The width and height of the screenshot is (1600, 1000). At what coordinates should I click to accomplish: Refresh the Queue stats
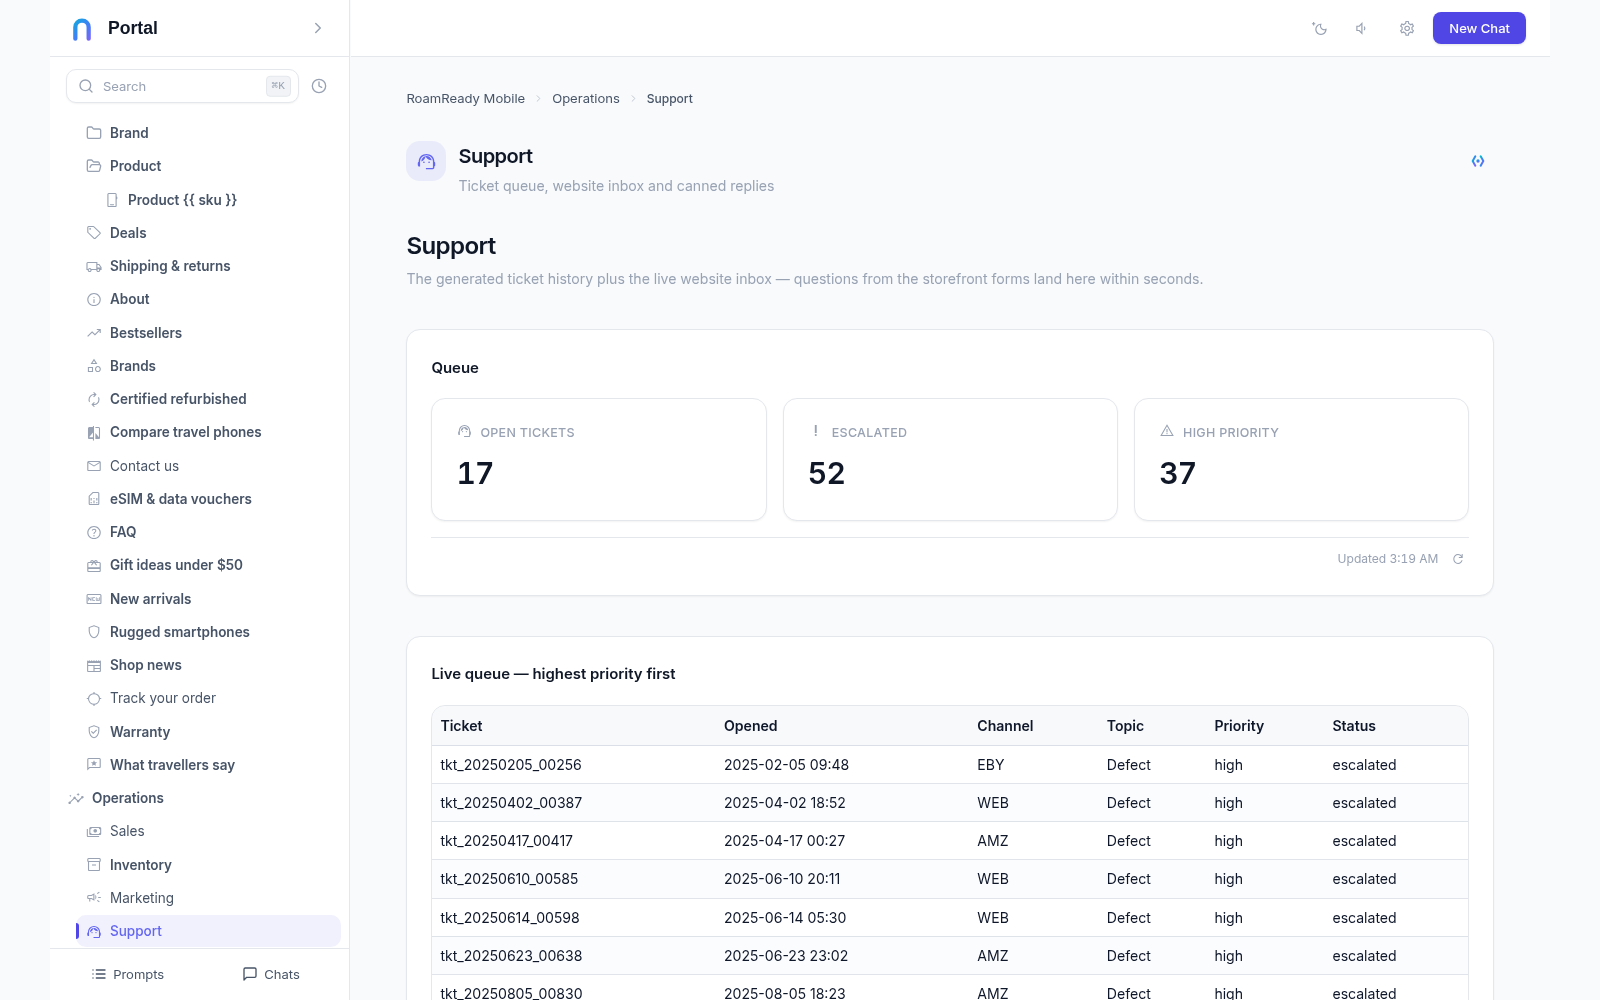click(1458, 559)
